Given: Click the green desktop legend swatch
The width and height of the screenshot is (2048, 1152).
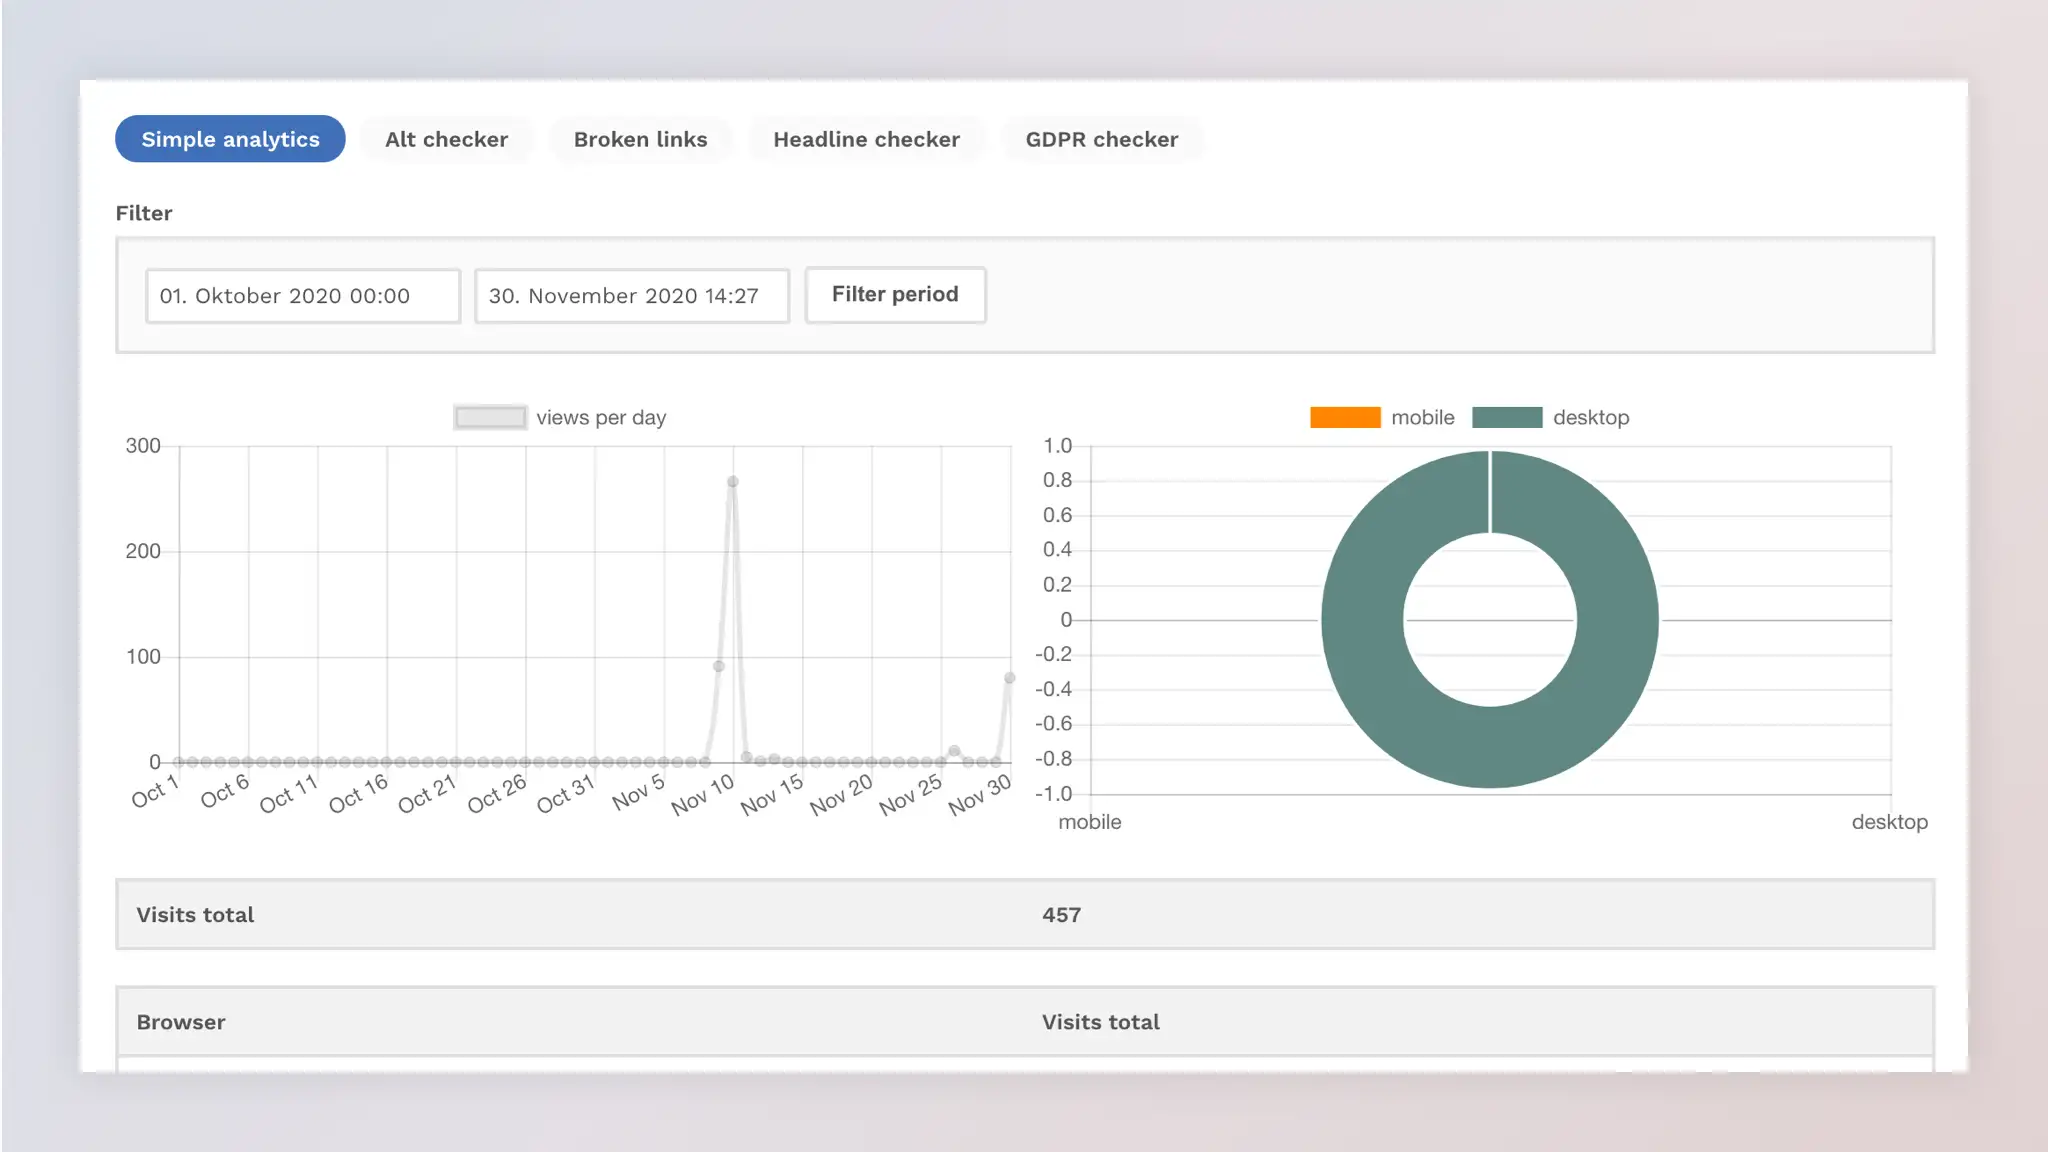Looking at the screenshot, I should pos(1506,417).
